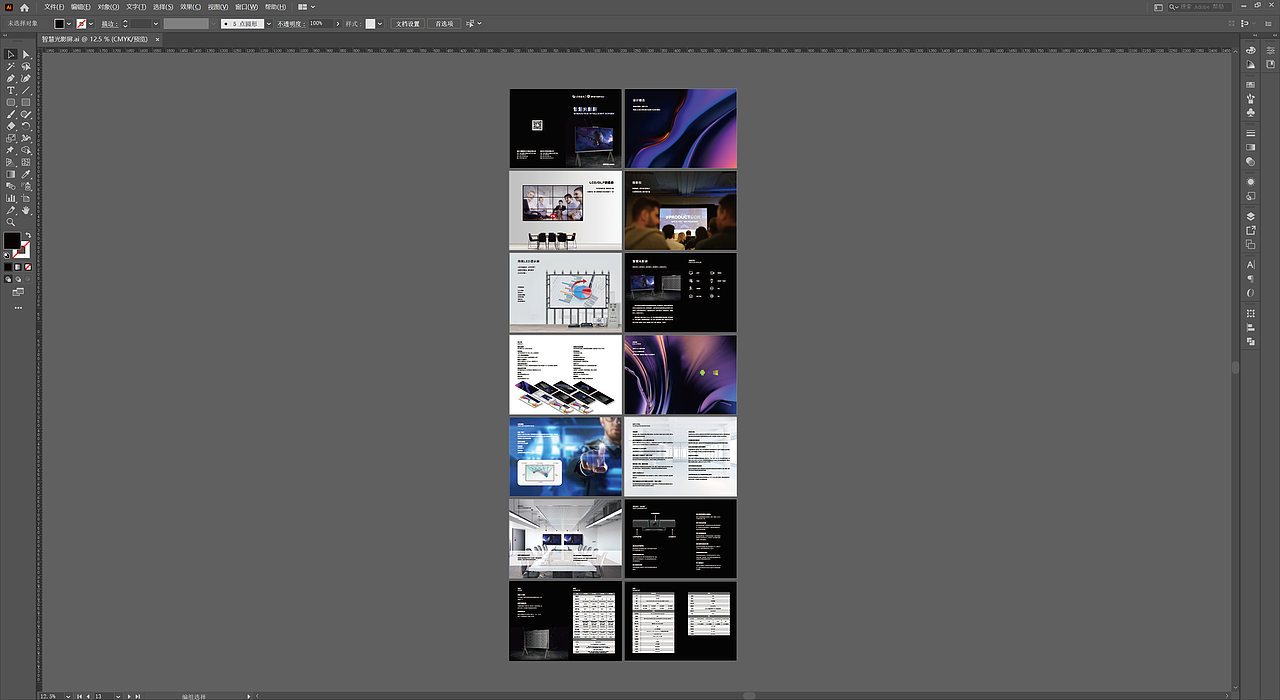
Task: Open brush definition '5 点圆形' dropdown
Action: (x=269, y=23)
